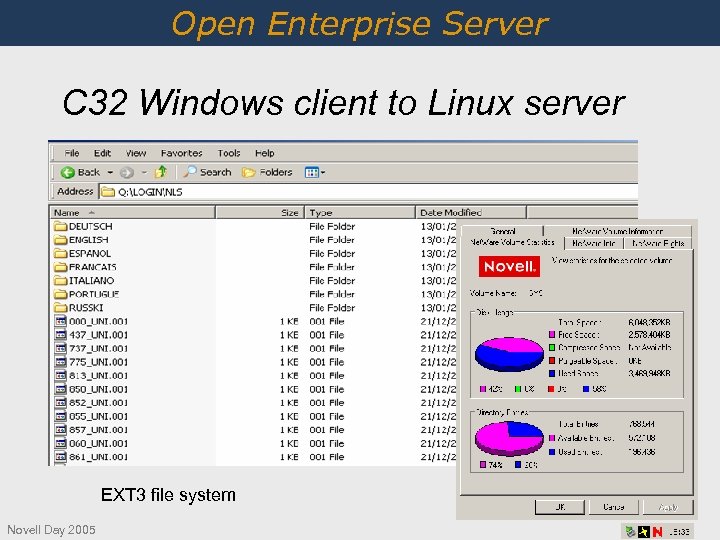Select the ESPANOL folder icon
Viewport: 720px width, 540px height.
[60, 253]
